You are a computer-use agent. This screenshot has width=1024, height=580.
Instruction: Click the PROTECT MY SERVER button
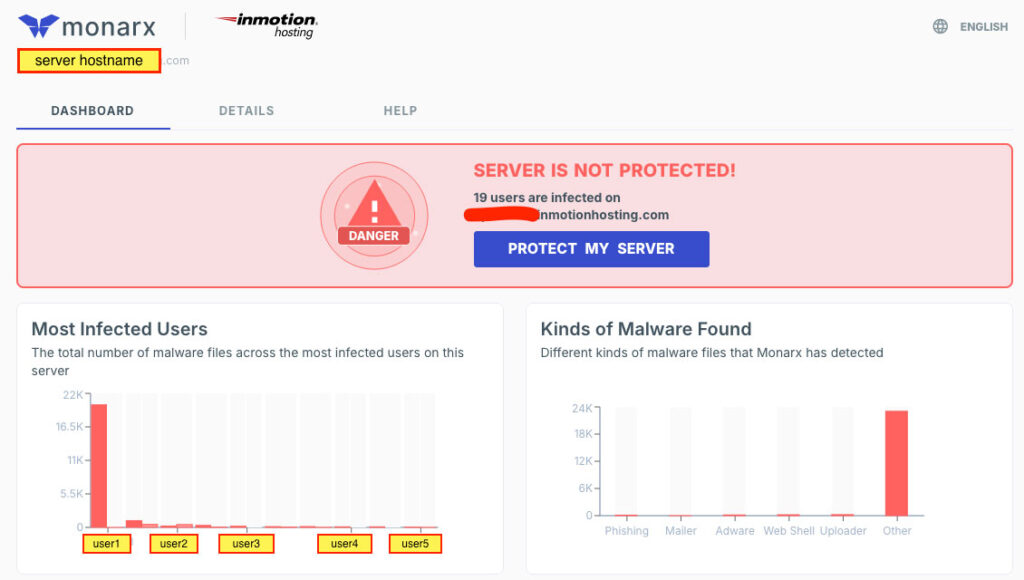click(591, 248)
